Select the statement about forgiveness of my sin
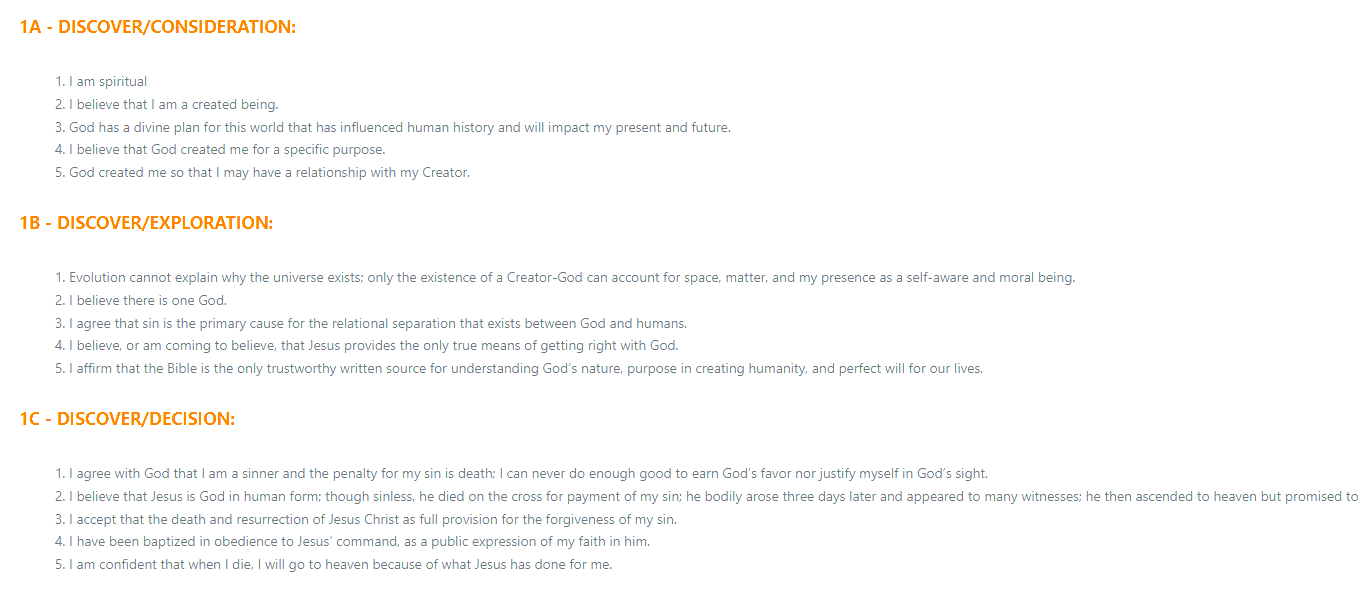This screenshot has width=1362, height=599. pyautogui.click(x=373, y=520)
